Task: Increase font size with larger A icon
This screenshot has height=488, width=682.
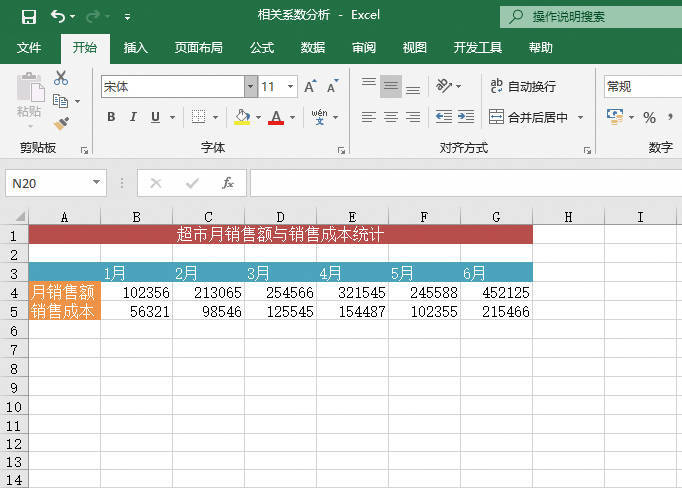Action: pyautogui.click(x=311, y=87)
